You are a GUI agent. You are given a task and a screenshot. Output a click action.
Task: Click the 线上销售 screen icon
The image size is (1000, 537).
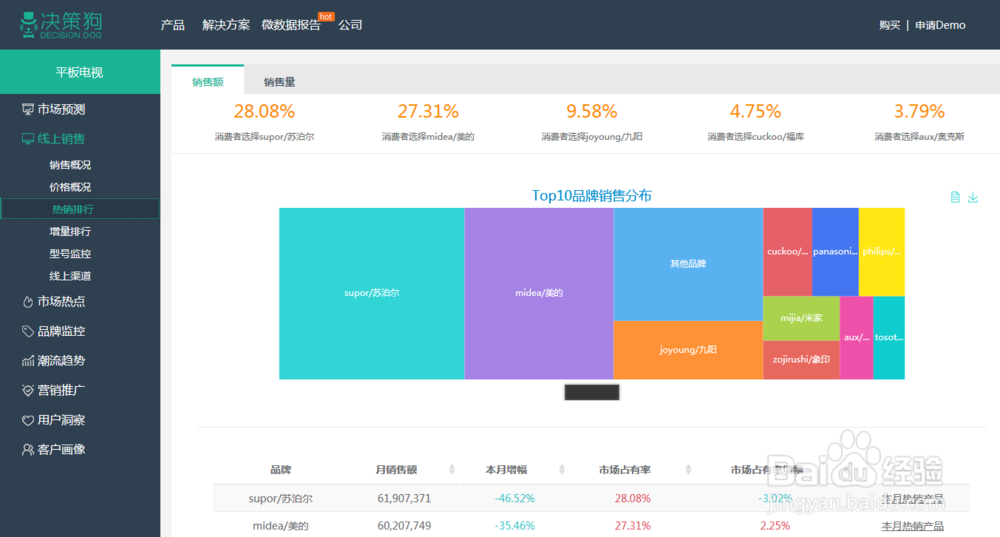coord(27,139)
